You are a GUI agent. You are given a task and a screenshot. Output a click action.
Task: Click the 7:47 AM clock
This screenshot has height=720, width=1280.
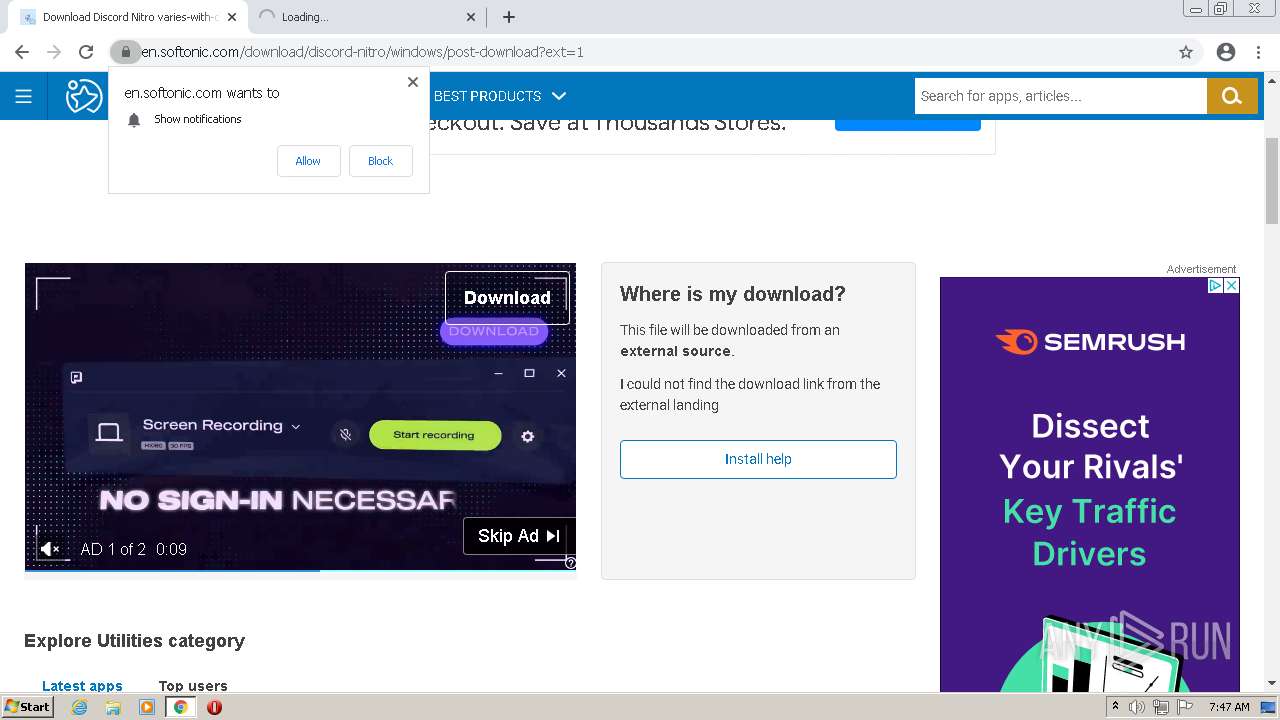[x=1229, y=707]
